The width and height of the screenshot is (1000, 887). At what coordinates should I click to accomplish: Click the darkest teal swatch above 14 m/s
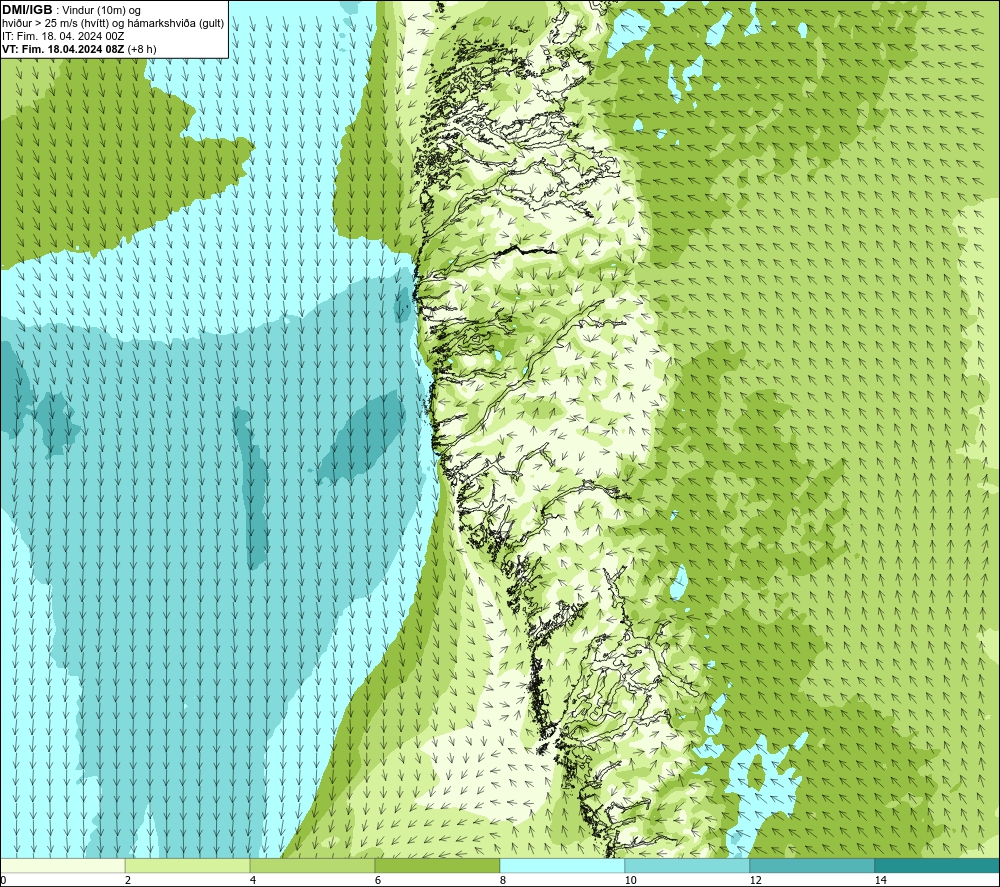938,865
